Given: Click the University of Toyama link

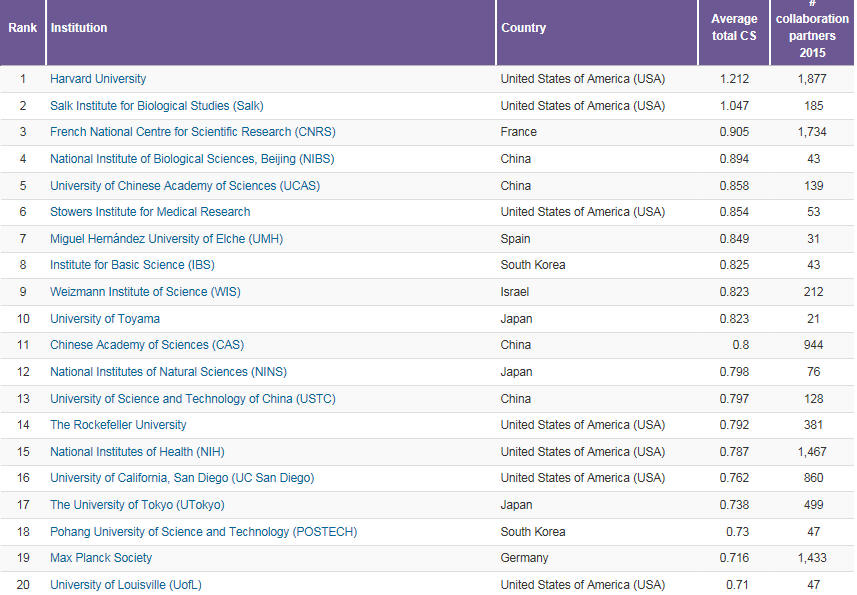Looking at the screenshot, I should (105, 319).
